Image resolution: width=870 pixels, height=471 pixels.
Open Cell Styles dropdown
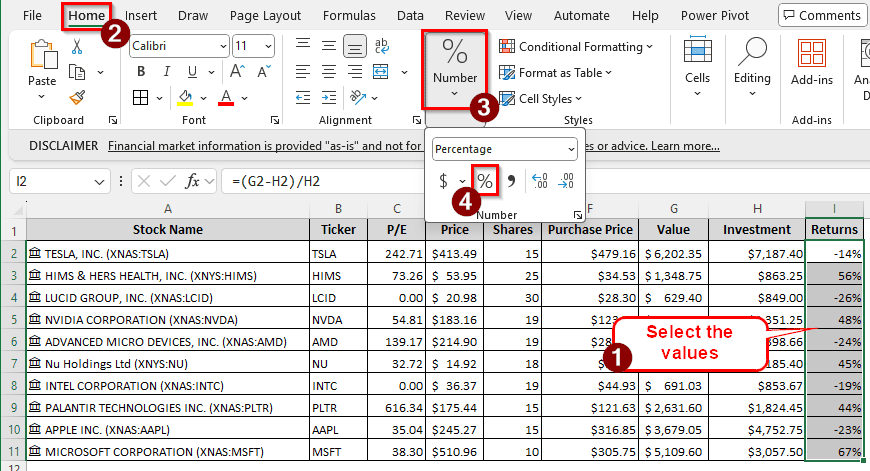click(540, 99)
